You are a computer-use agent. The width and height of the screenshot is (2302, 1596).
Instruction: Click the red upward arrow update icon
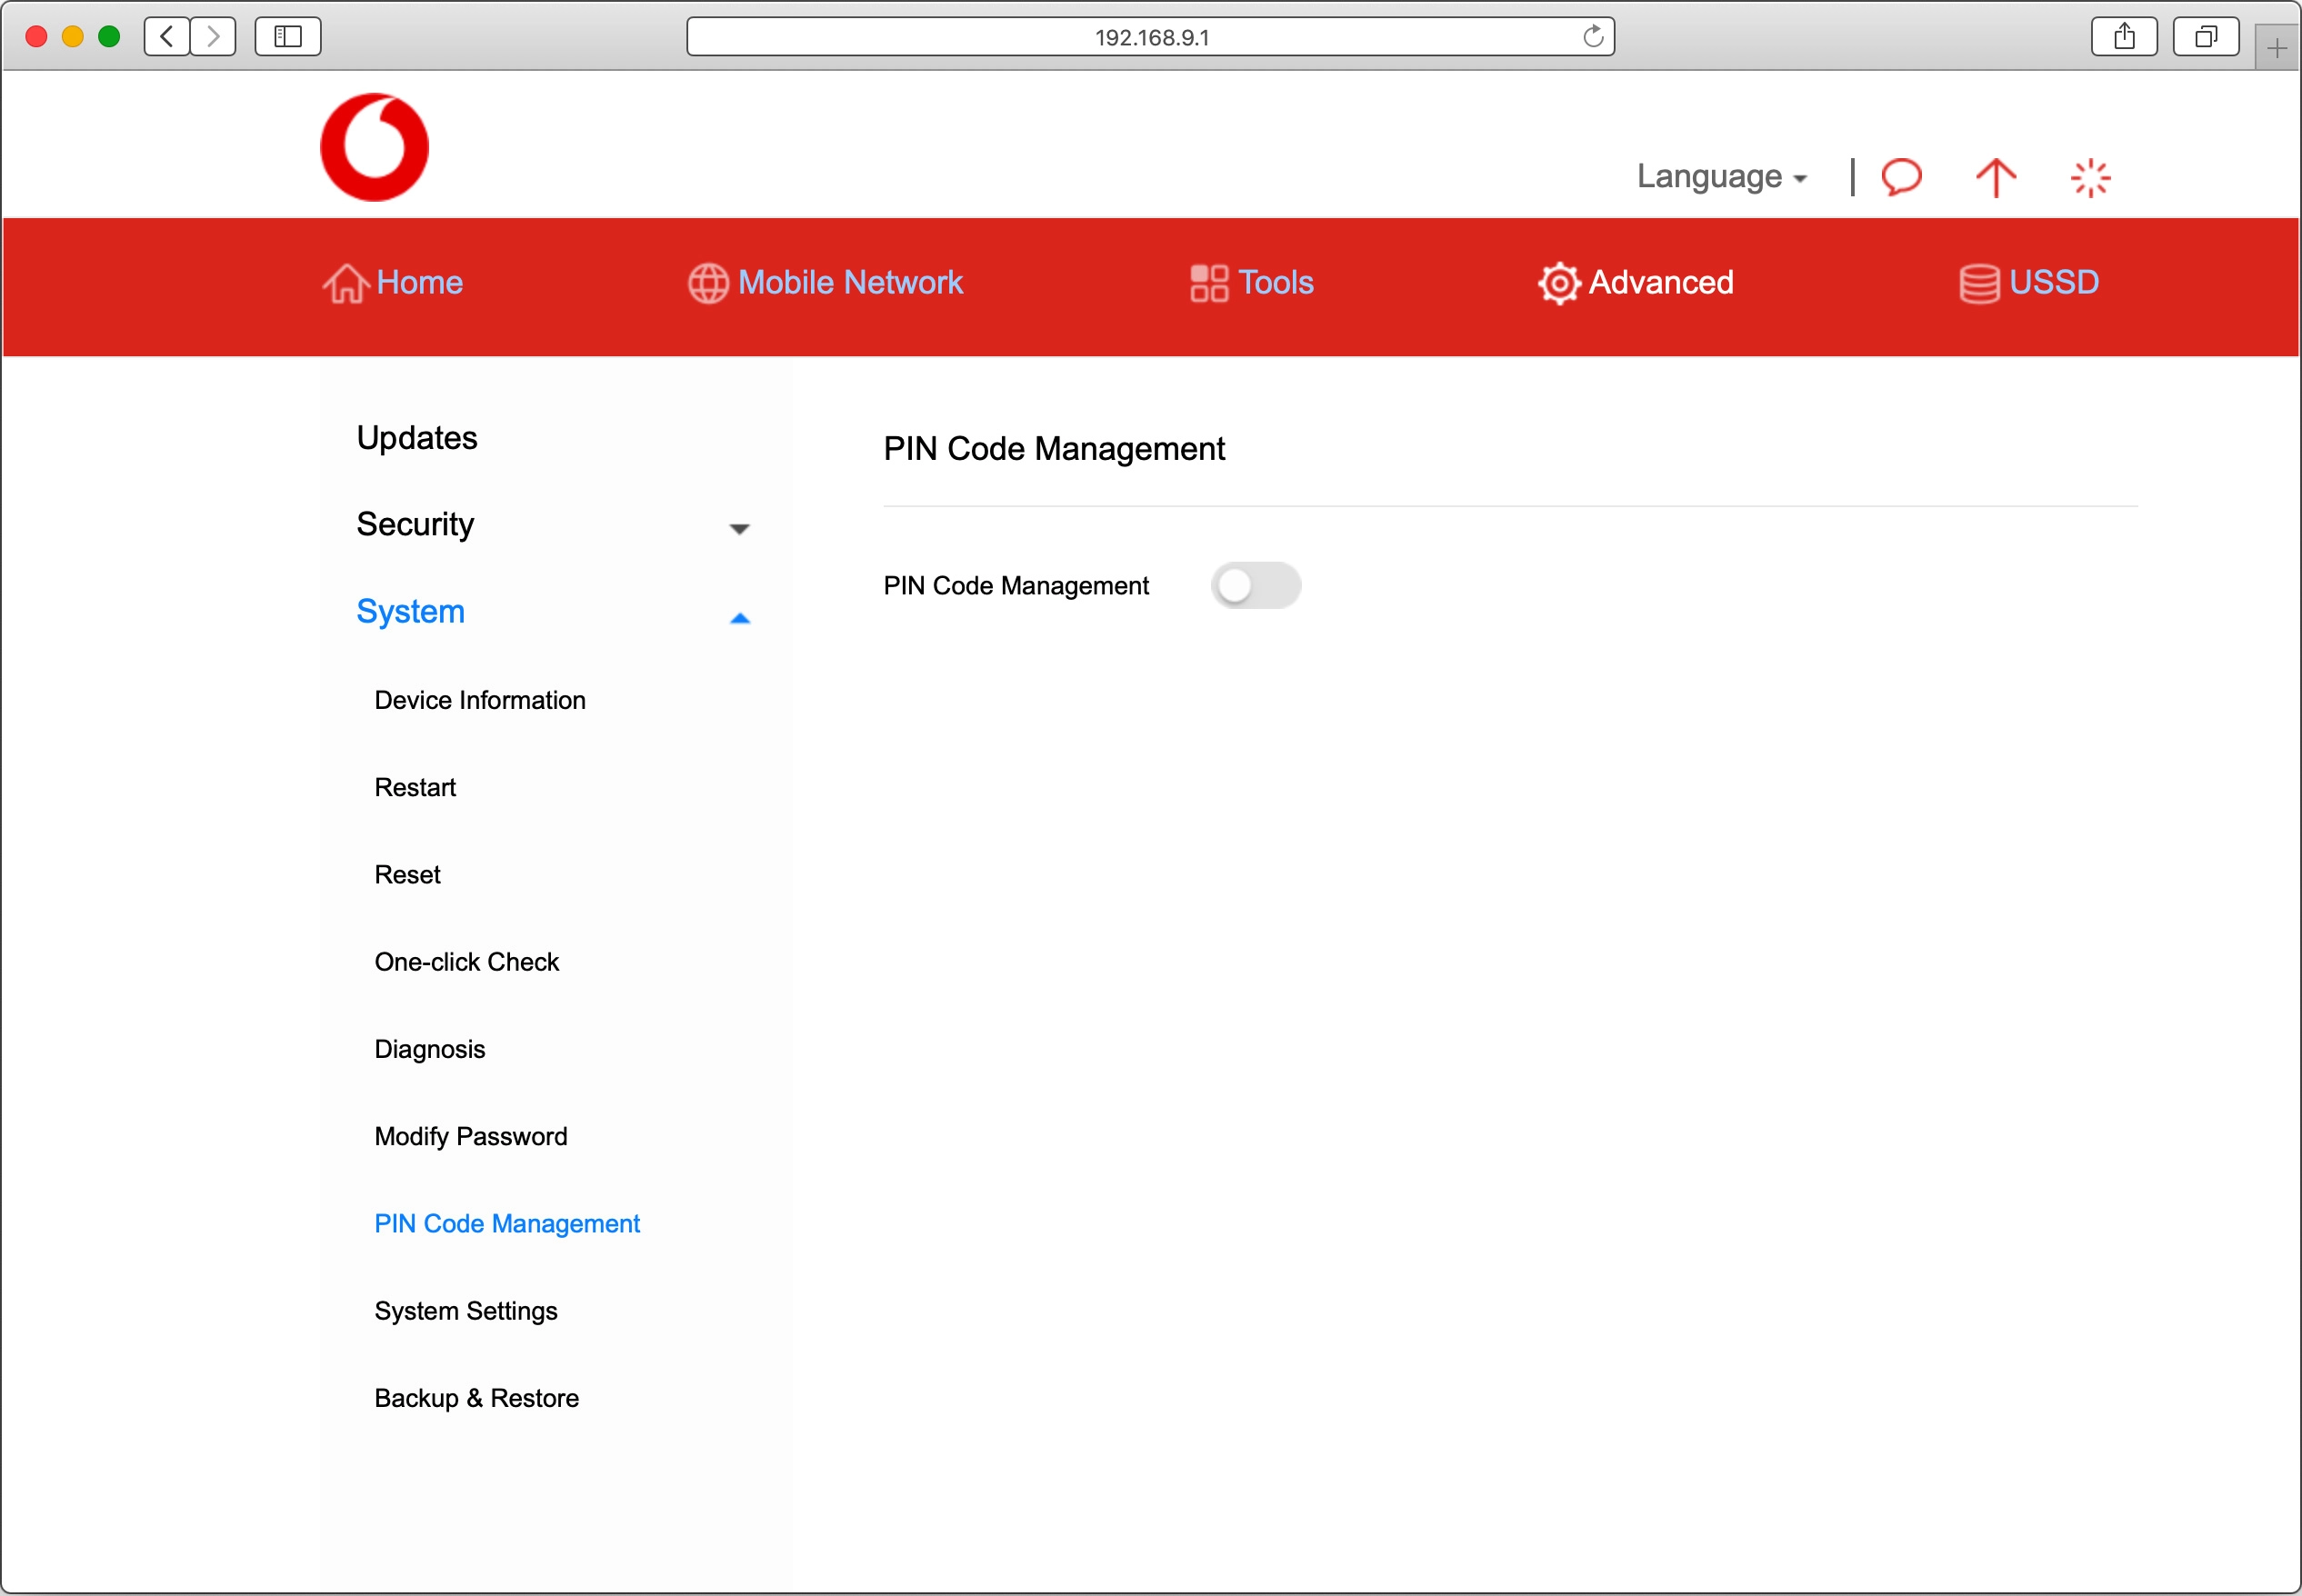(x=1995, y=178)
